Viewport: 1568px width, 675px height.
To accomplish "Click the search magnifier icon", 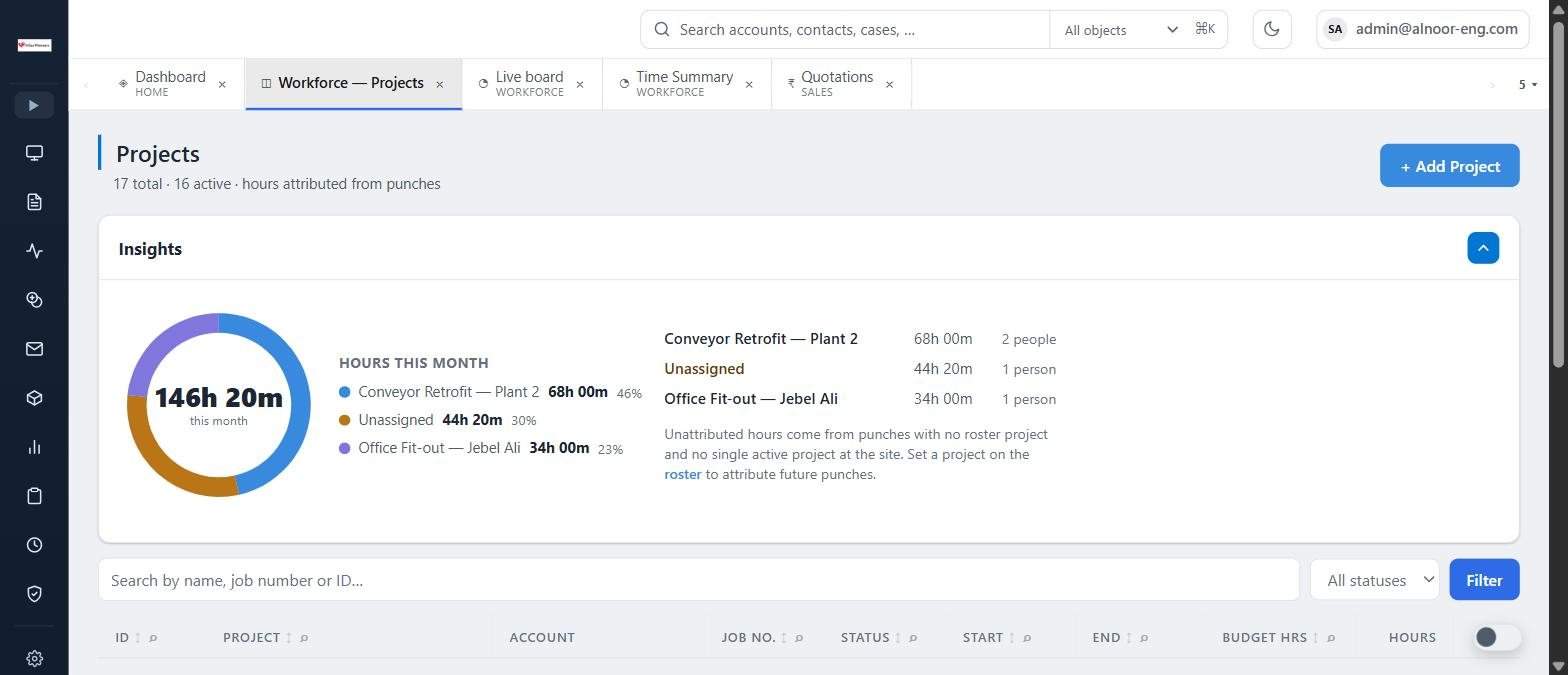I will (x=661, y=30).
